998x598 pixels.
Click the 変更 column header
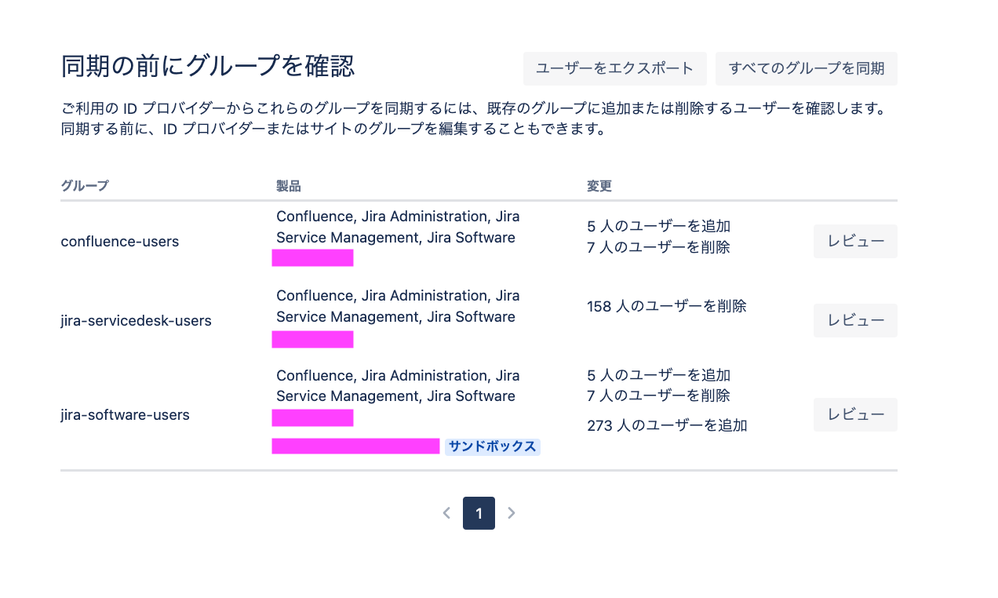click(x=599, y=186)
